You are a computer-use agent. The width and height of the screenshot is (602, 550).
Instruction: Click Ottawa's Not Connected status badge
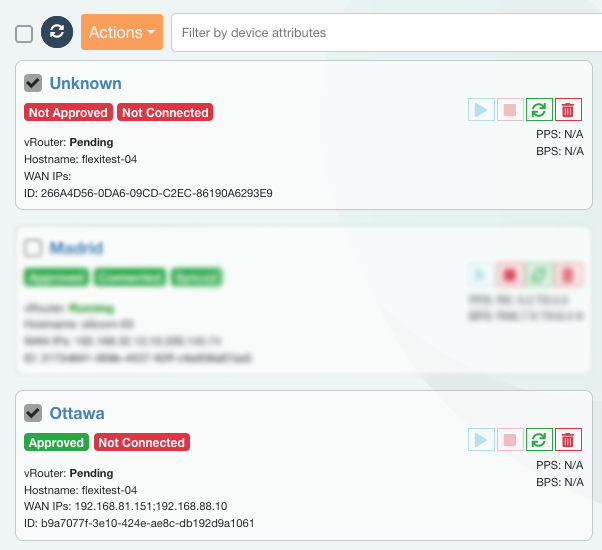point(141,443)
